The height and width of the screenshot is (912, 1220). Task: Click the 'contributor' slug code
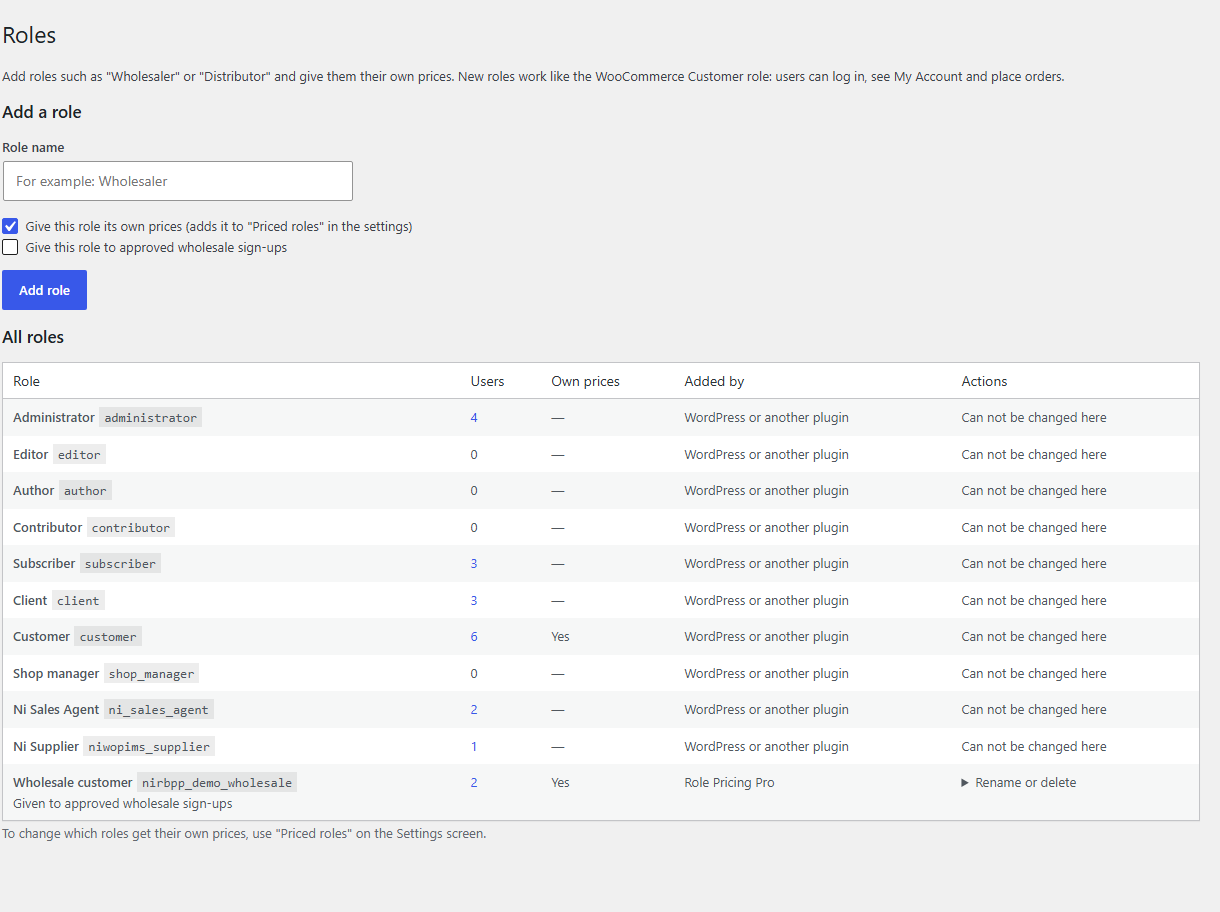(x=131, y=527)
